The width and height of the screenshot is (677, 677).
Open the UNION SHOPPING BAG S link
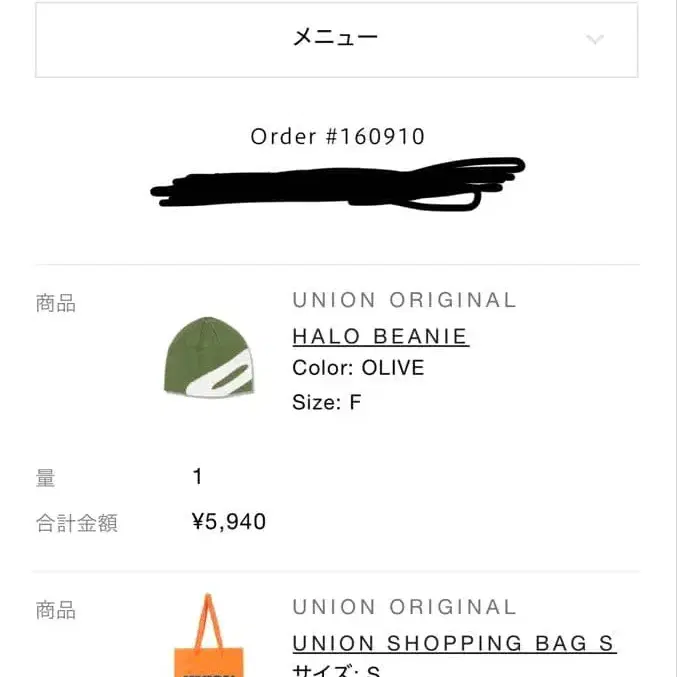tap(453, 643)
